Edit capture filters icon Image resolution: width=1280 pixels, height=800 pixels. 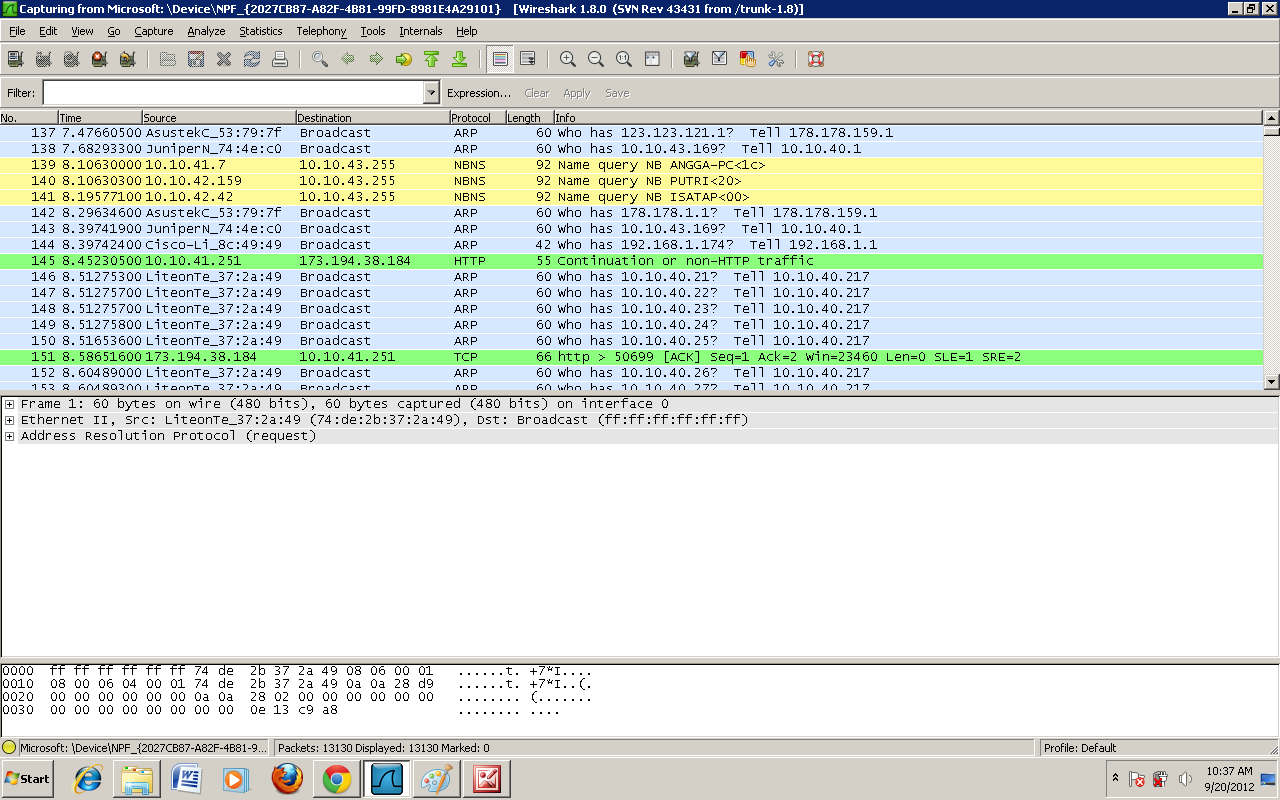(x=691, y=59)
